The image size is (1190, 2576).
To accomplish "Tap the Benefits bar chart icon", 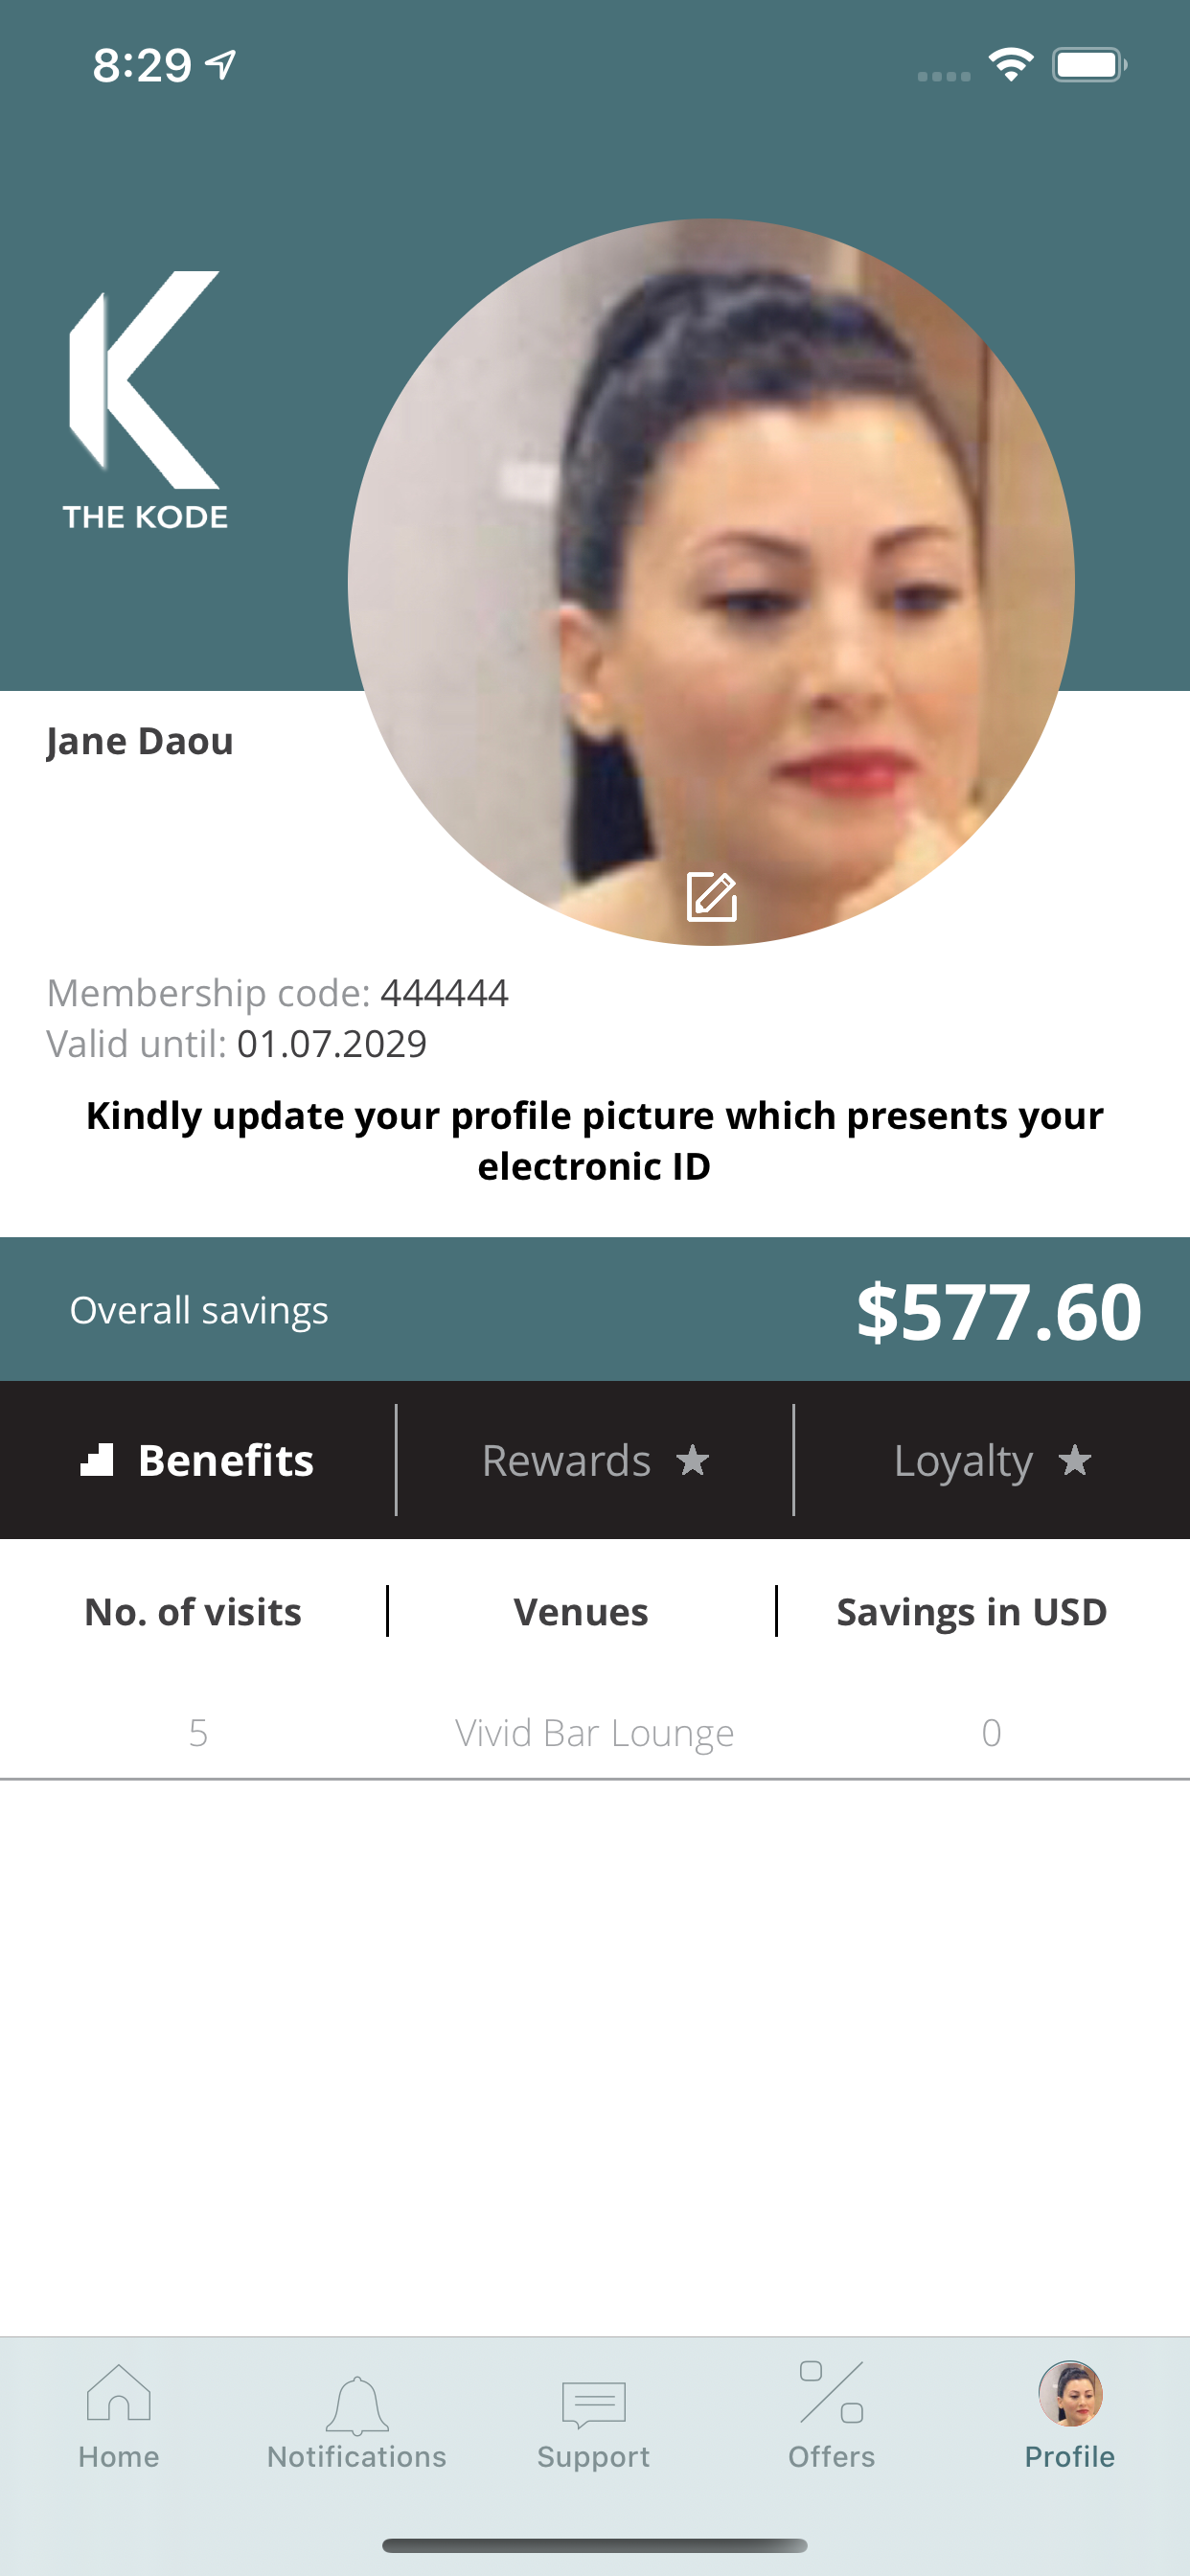I will click(x=97, y=1460).
